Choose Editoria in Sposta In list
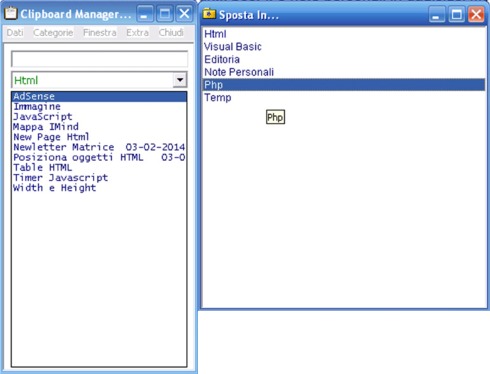 point(344,59)
